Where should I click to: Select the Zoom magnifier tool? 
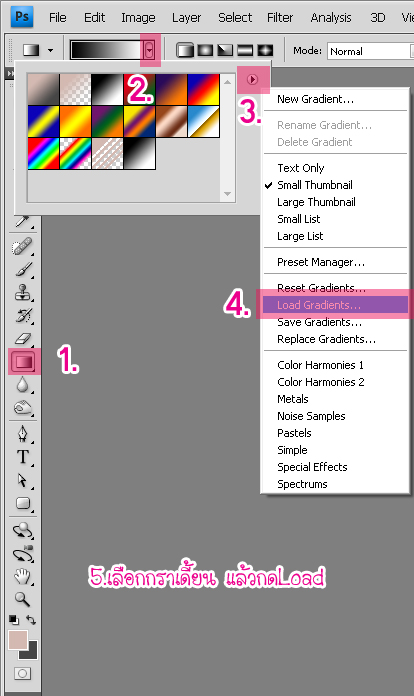coord(22,599)
